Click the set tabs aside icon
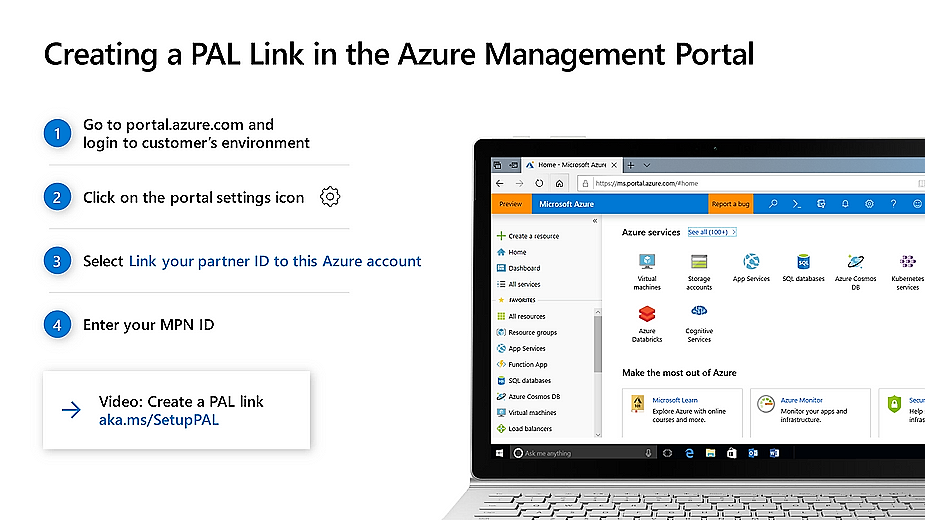This screenshot has height=520, width=925. 514,165
